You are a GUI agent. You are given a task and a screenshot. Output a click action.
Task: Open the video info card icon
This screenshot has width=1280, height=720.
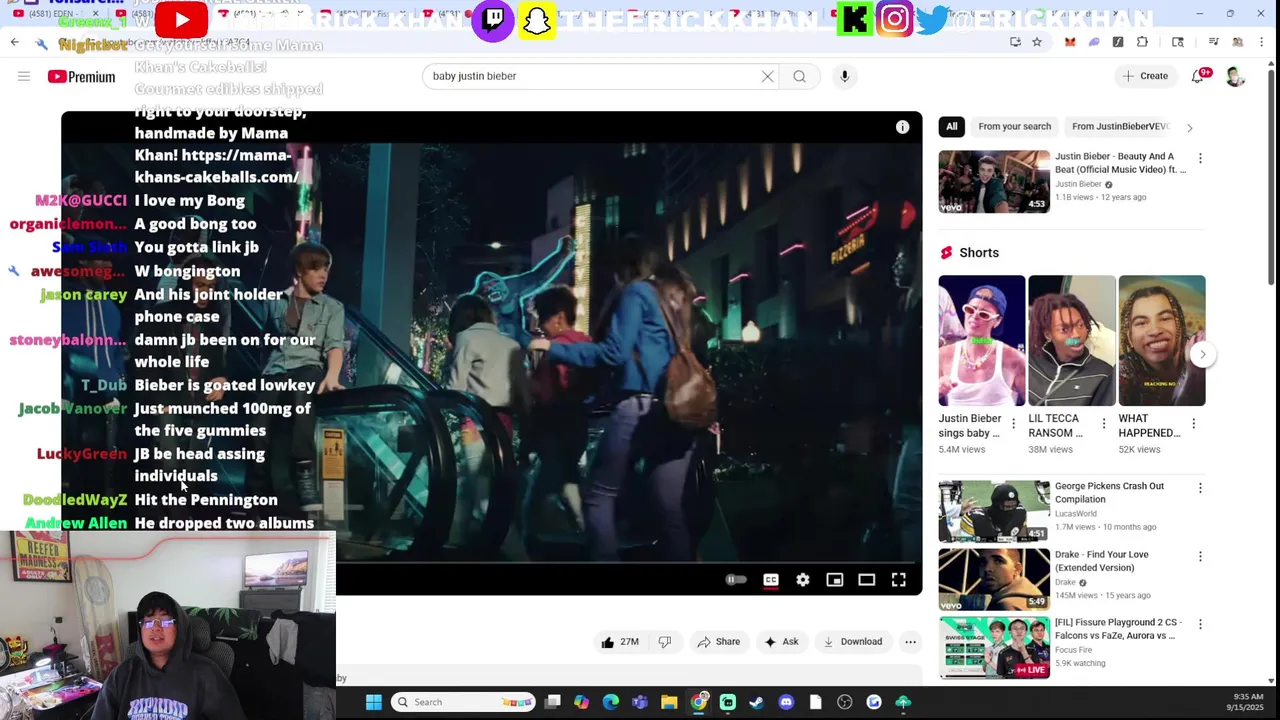902,127
